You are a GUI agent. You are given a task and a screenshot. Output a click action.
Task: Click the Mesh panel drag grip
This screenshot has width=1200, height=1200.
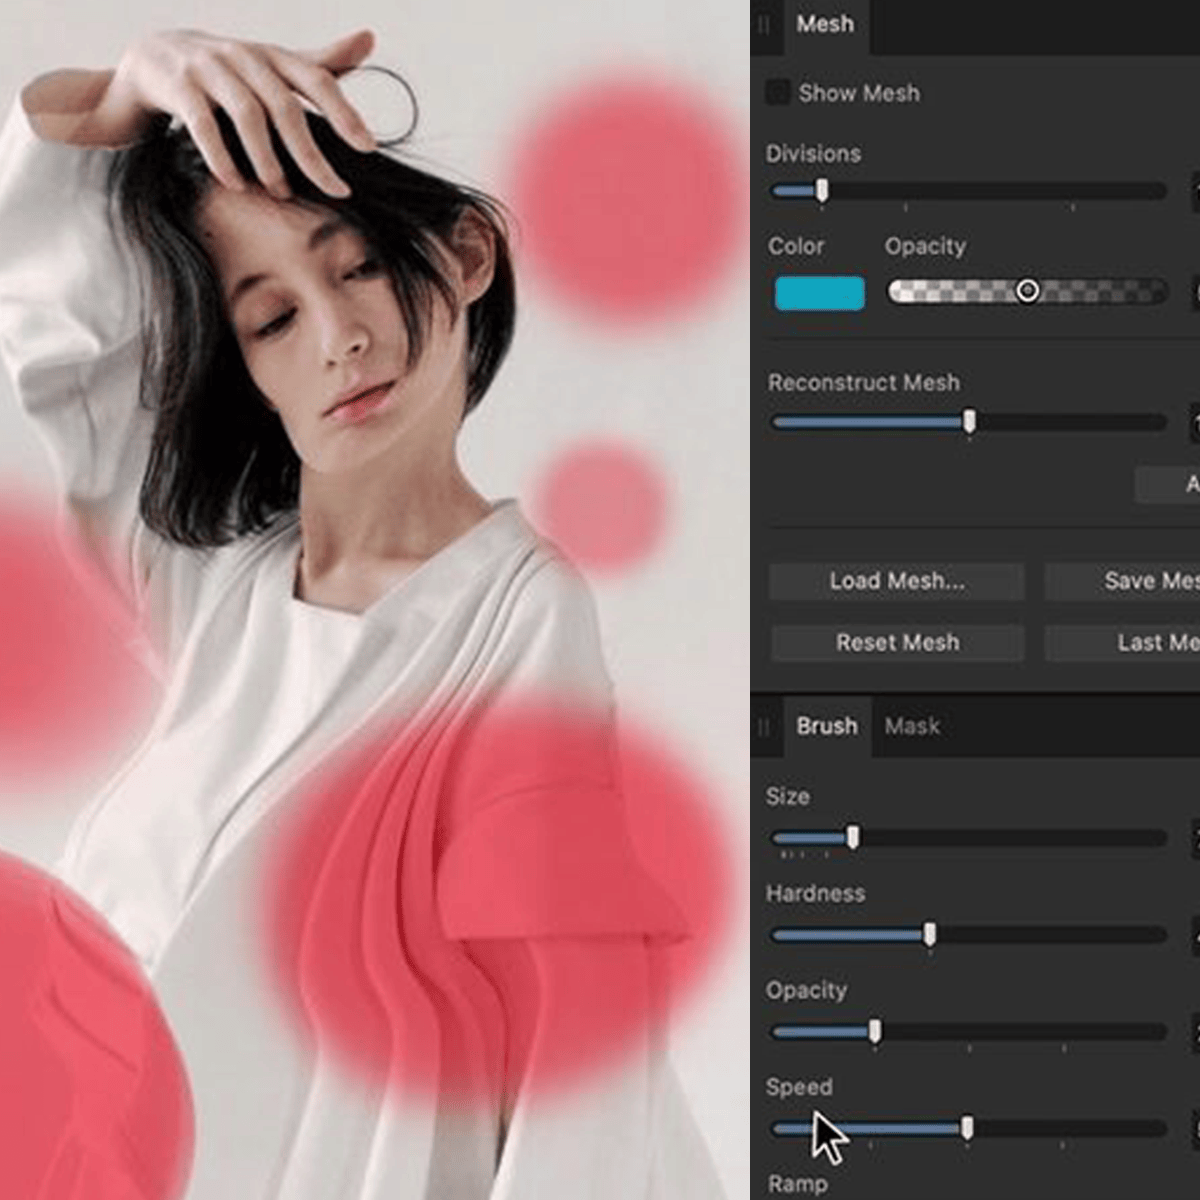tap(764, 25)
